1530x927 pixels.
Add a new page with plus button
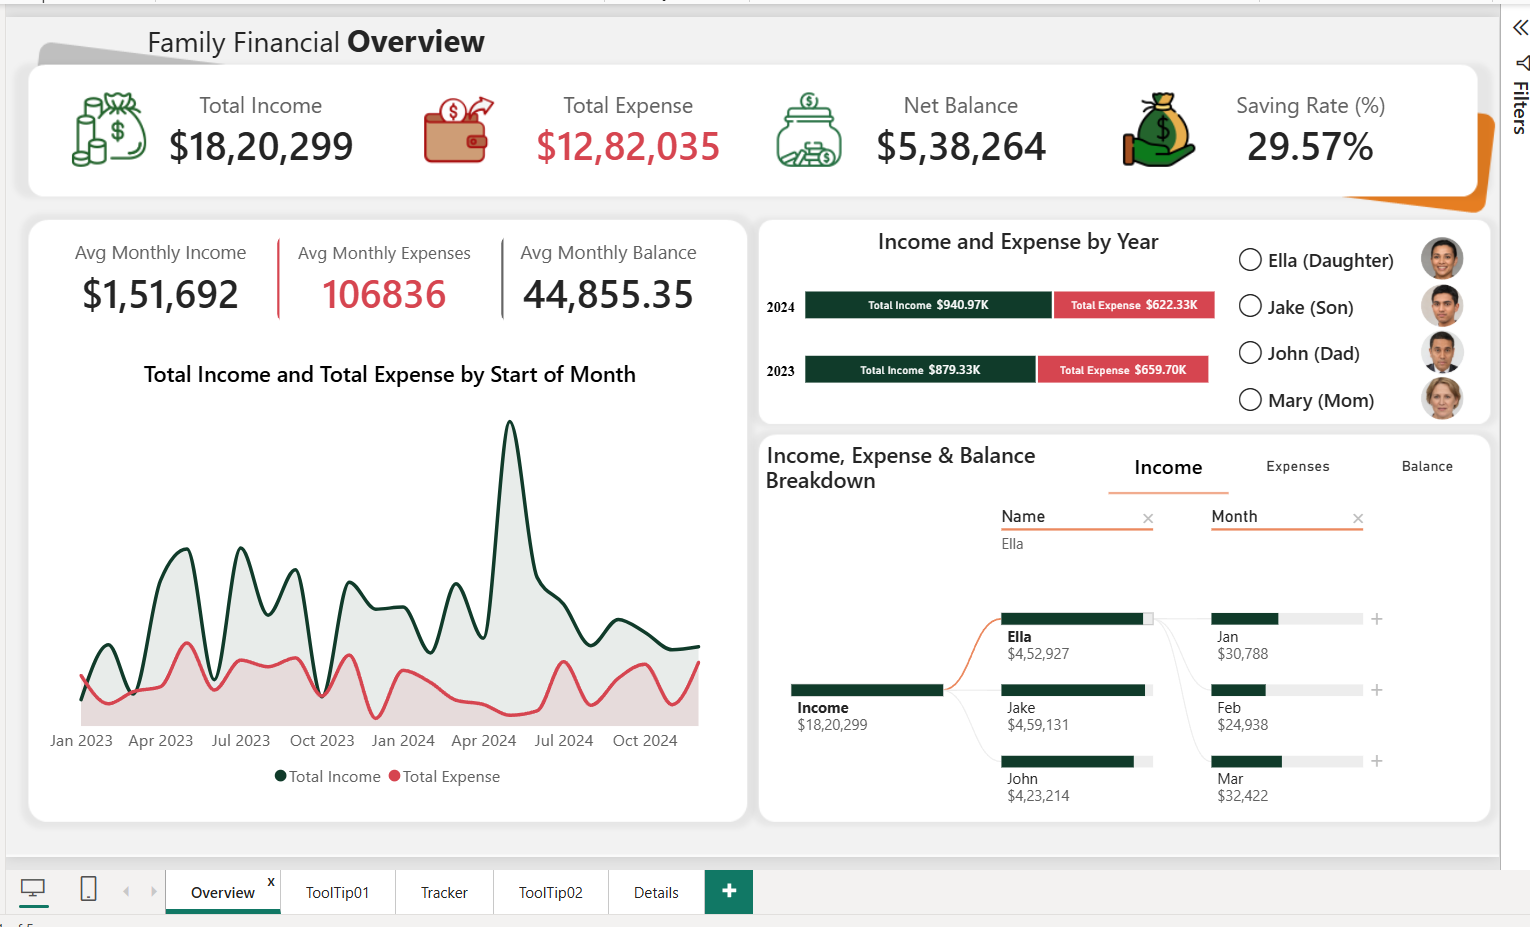tap(729, 891)
